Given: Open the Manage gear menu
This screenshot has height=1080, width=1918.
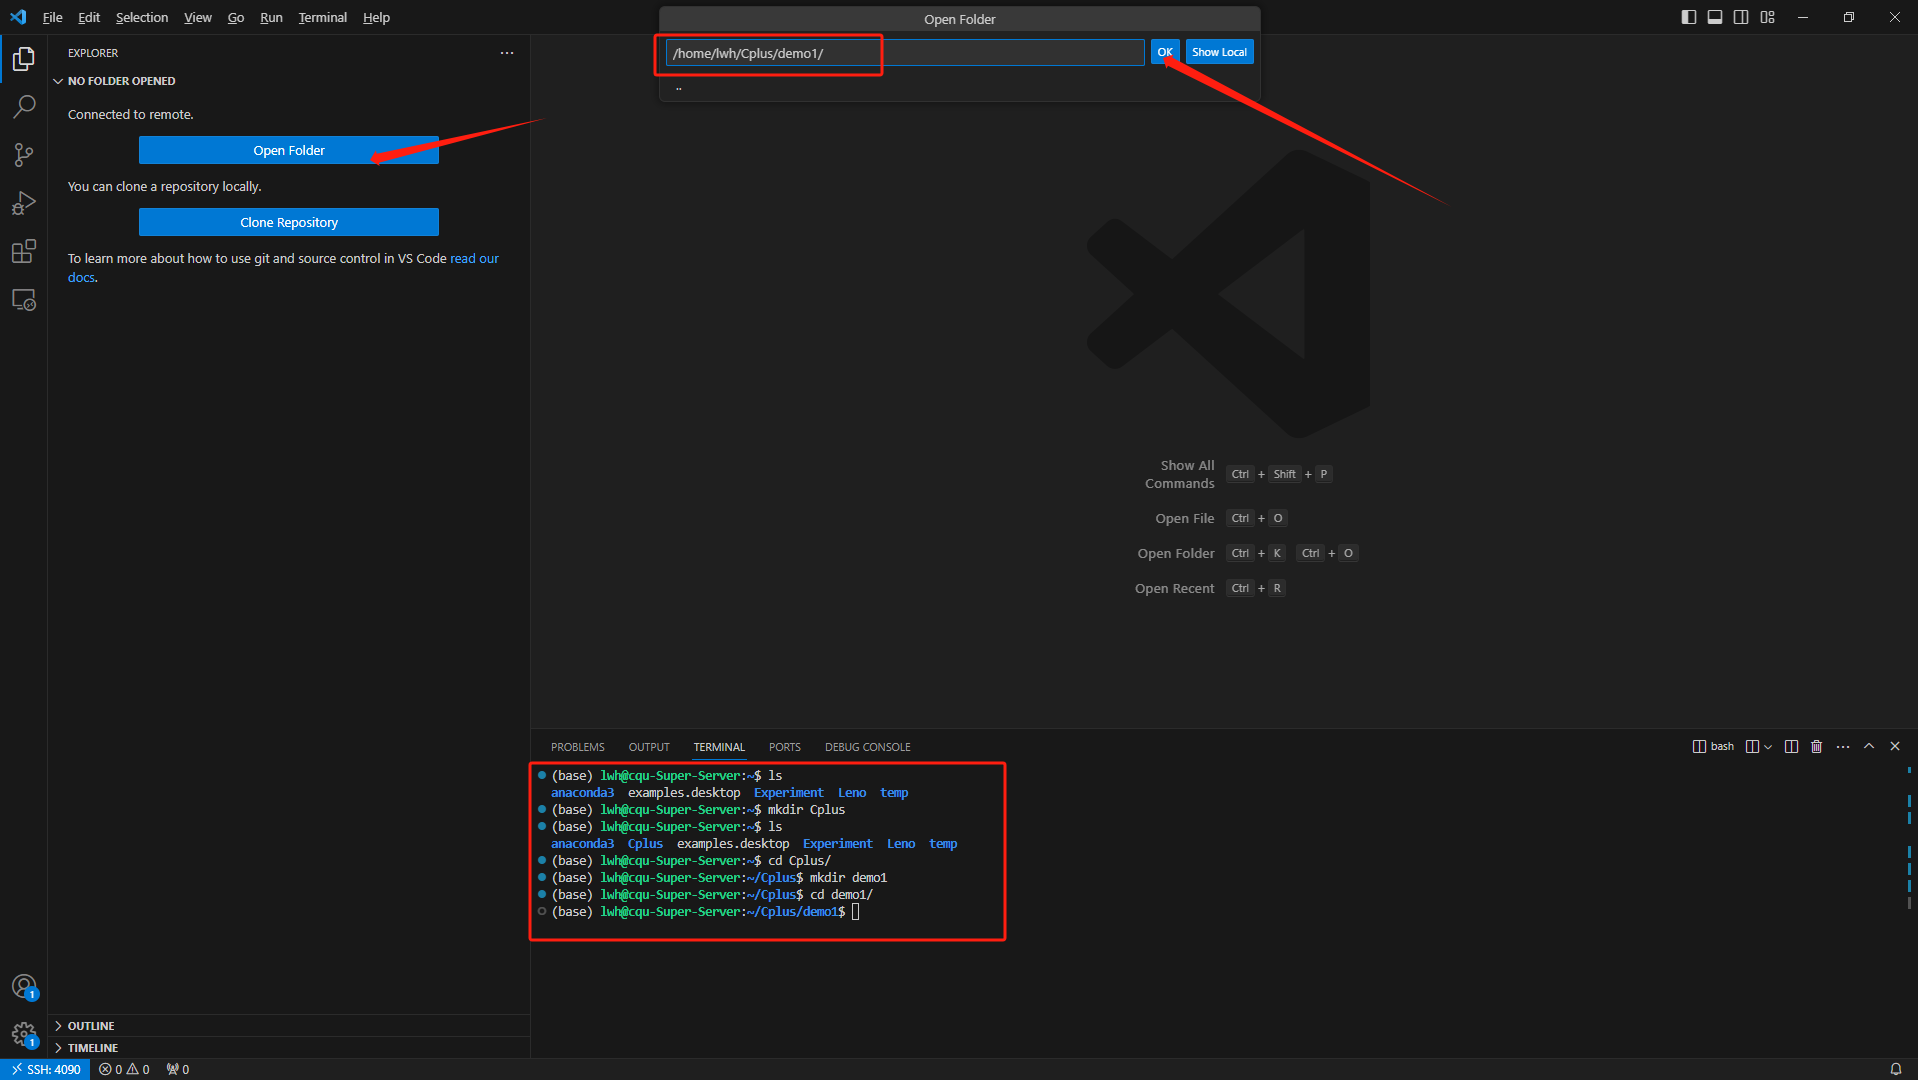Looking at the screenshot, I should click(x=24, y=1035).
